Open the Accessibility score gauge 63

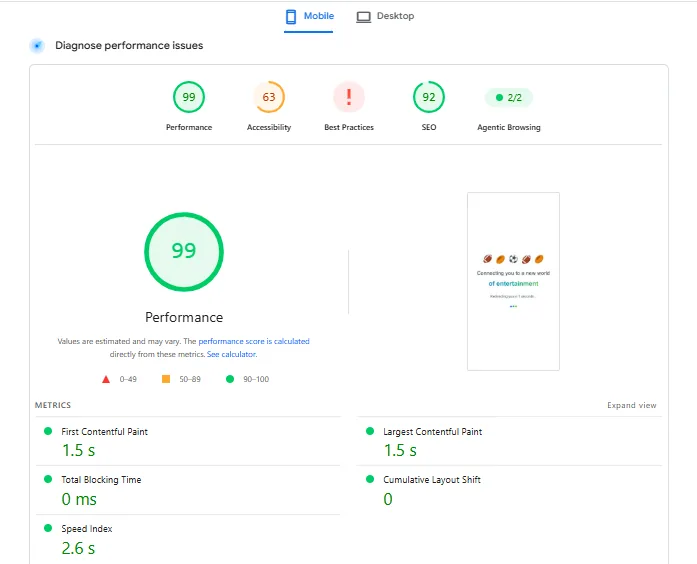269,97
